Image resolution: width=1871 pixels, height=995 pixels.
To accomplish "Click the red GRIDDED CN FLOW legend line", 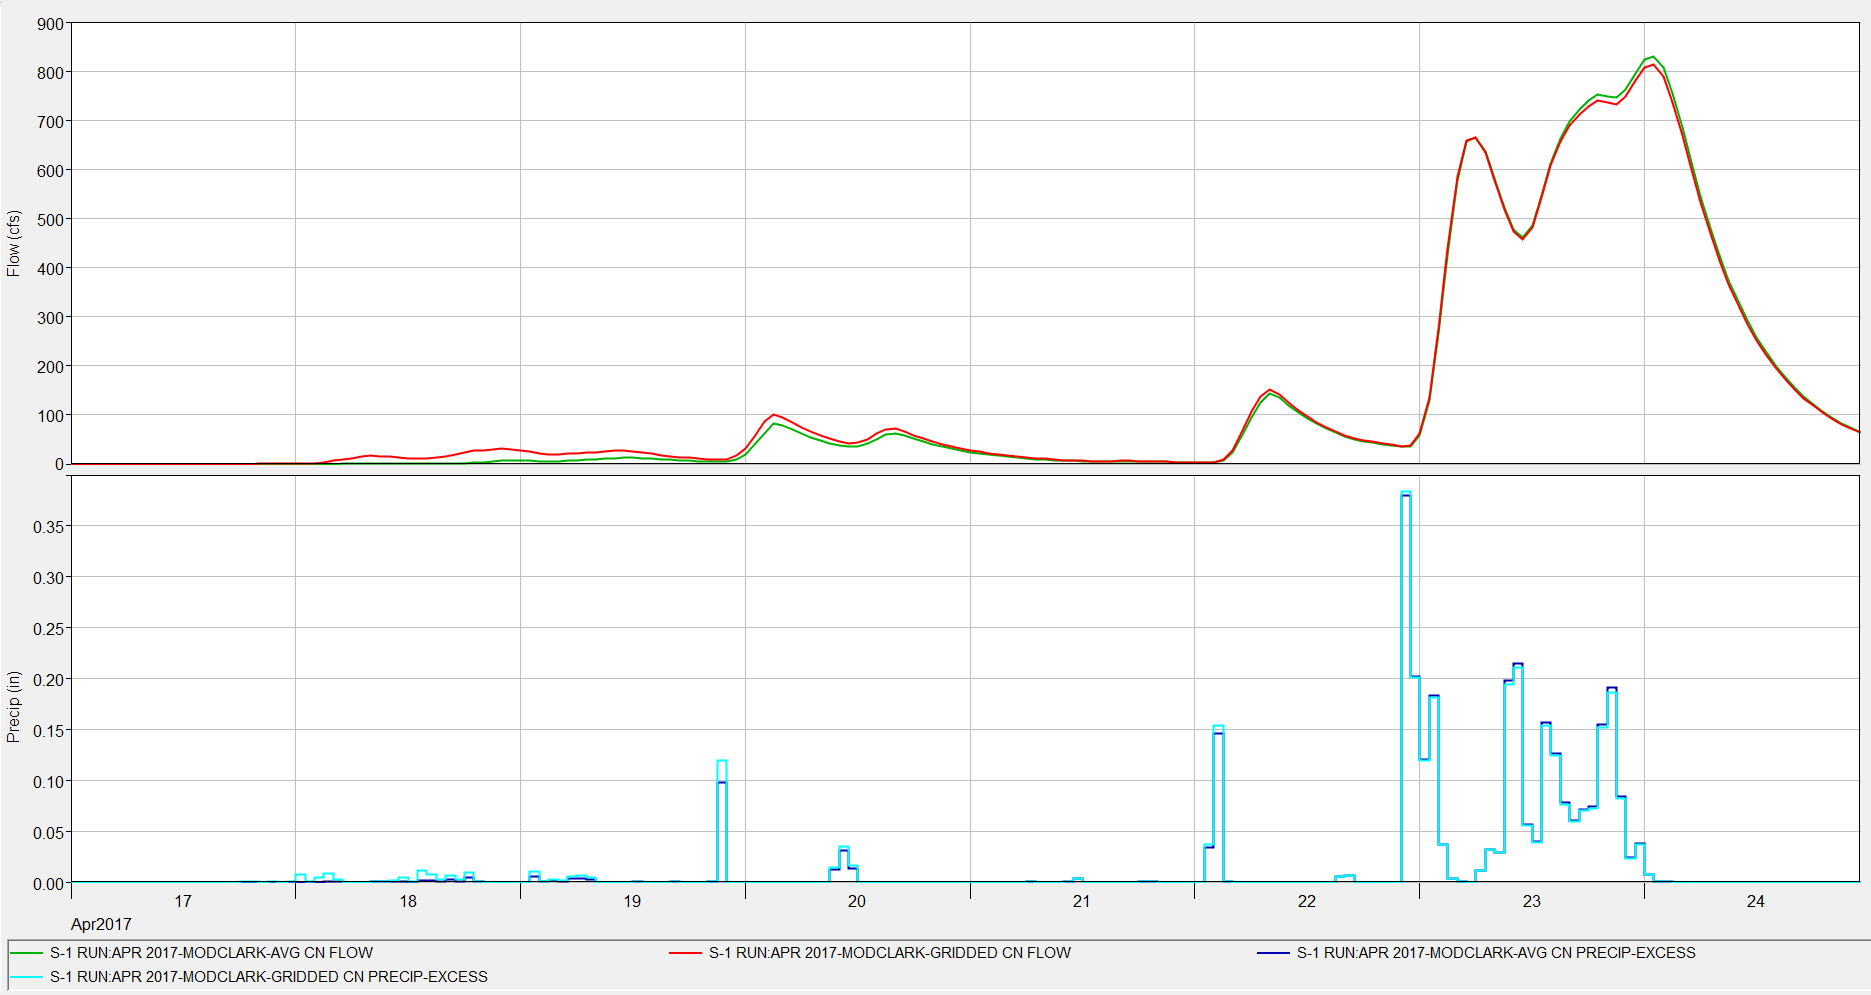I will (x=686, y=953).
